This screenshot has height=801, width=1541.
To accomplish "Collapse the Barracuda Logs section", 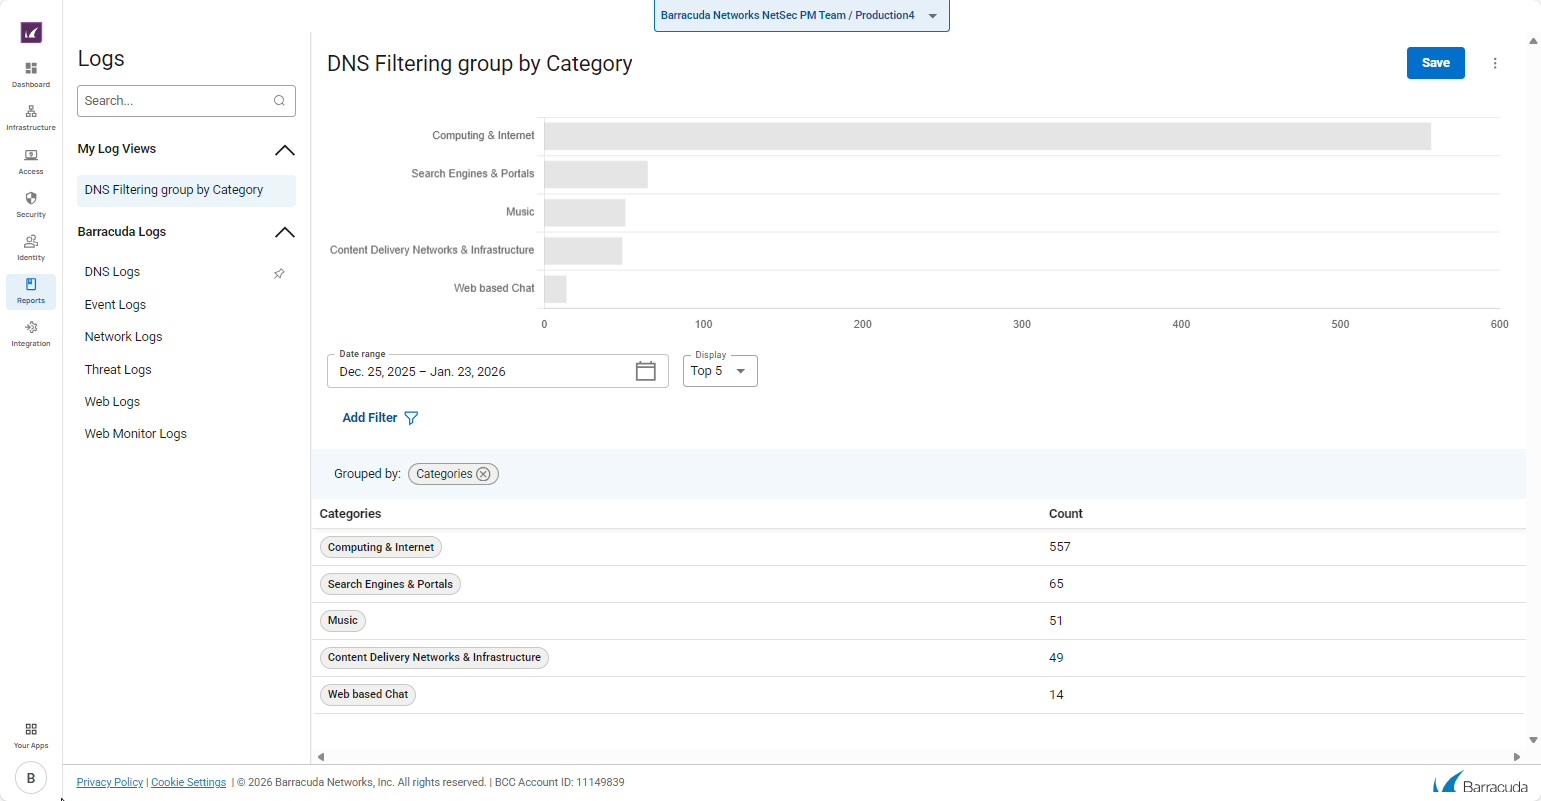I will pyautogui.click(x=284, y=232).
